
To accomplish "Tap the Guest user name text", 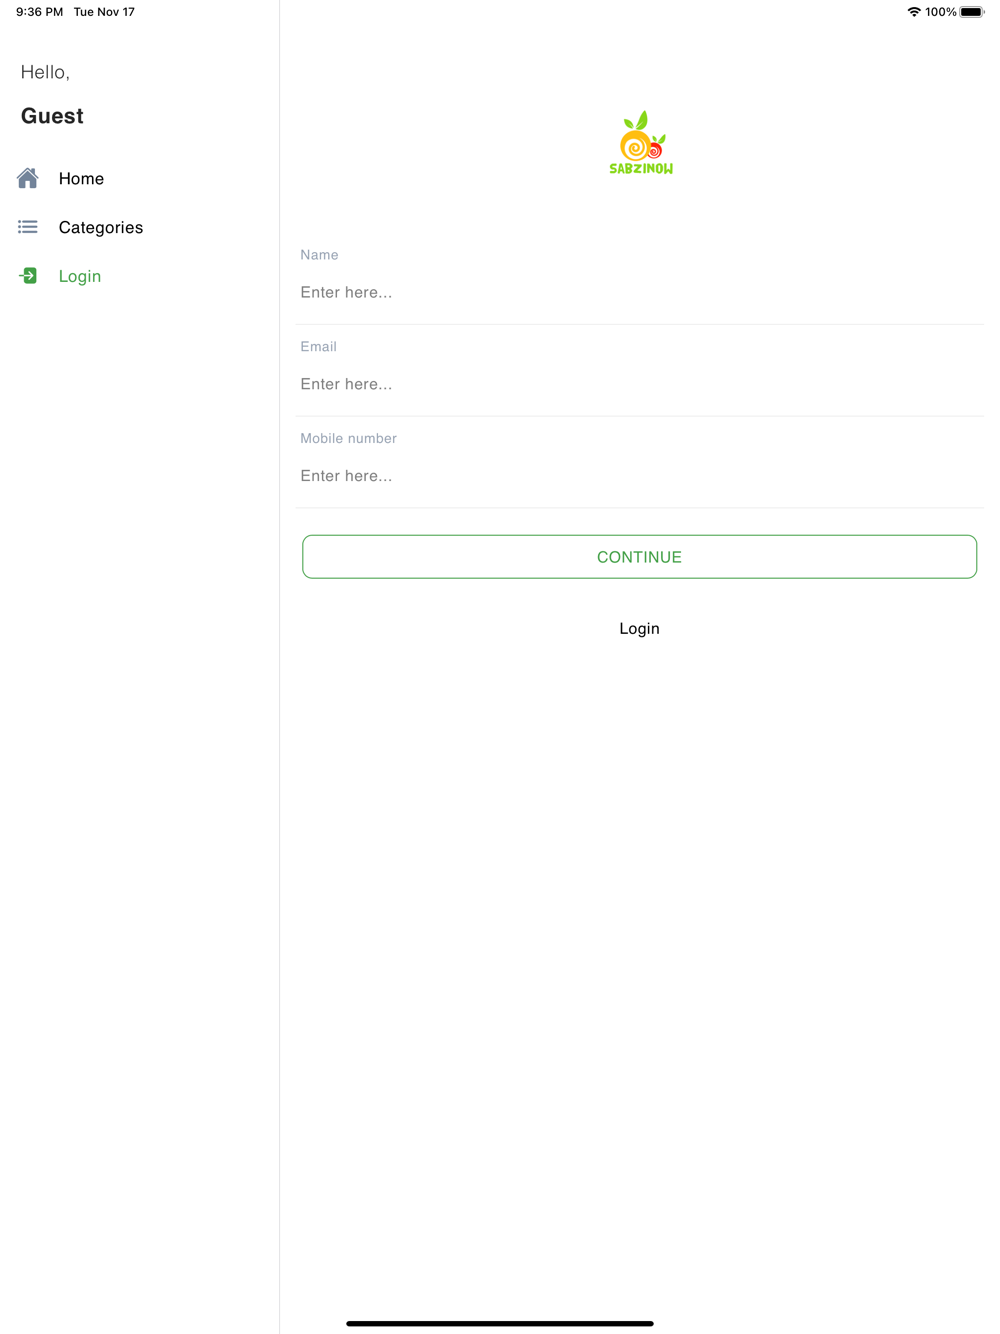I will point(52,116).
